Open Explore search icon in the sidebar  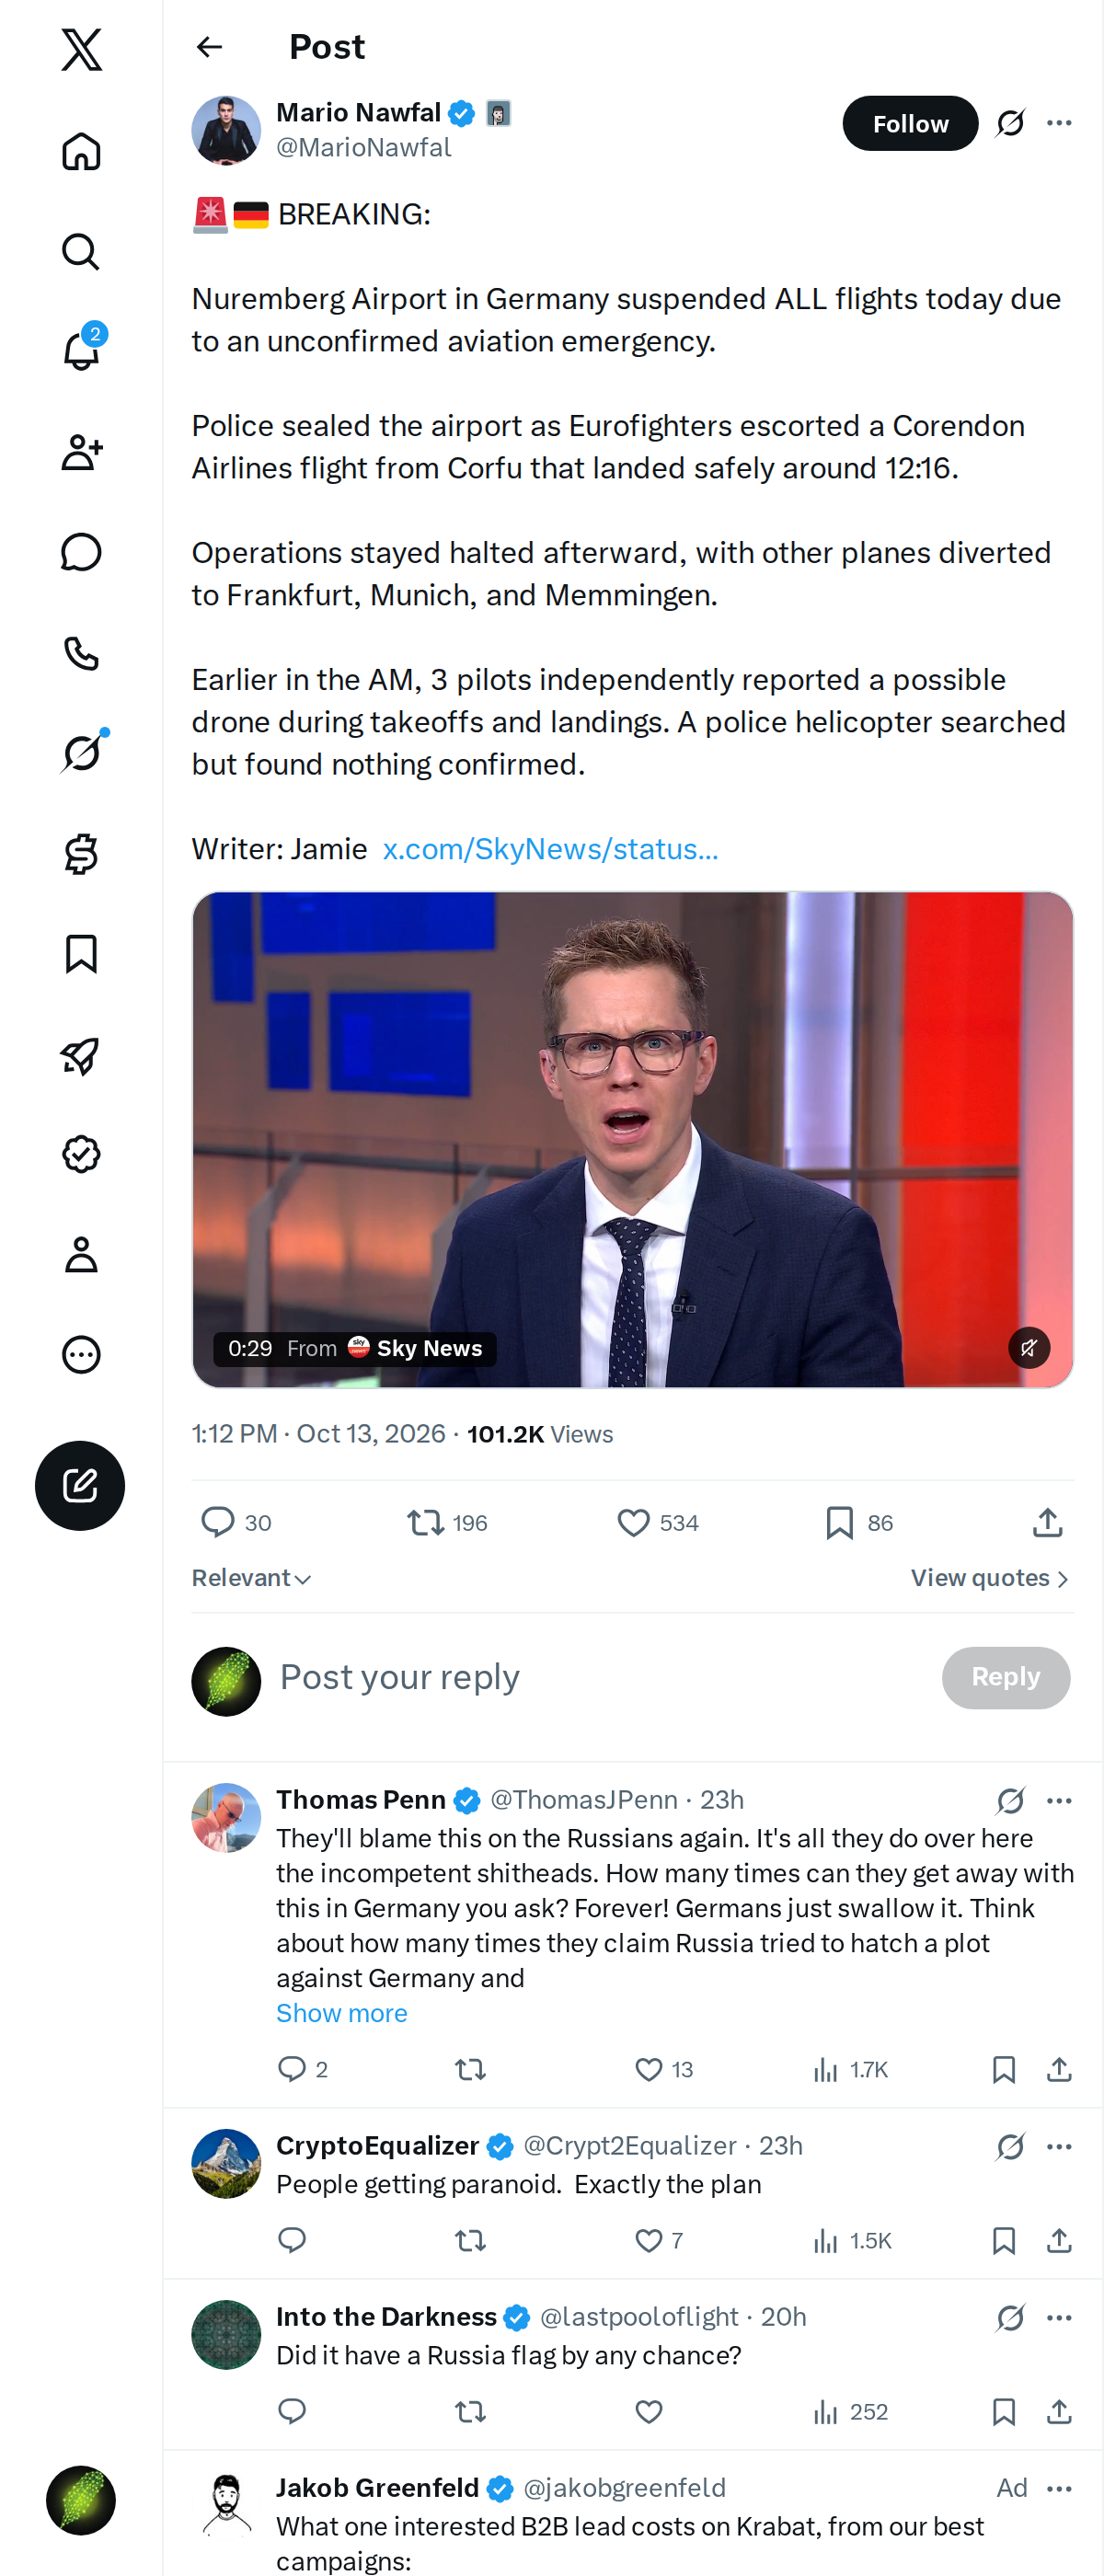click(81, 252)
